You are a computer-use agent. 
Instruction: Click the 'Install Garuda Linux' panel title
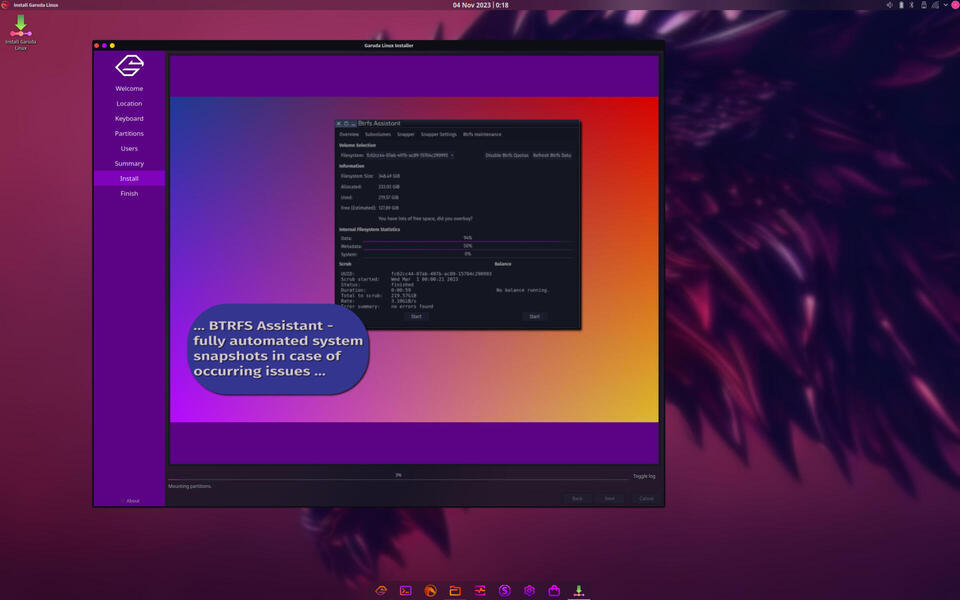click(x=36, y=5)
